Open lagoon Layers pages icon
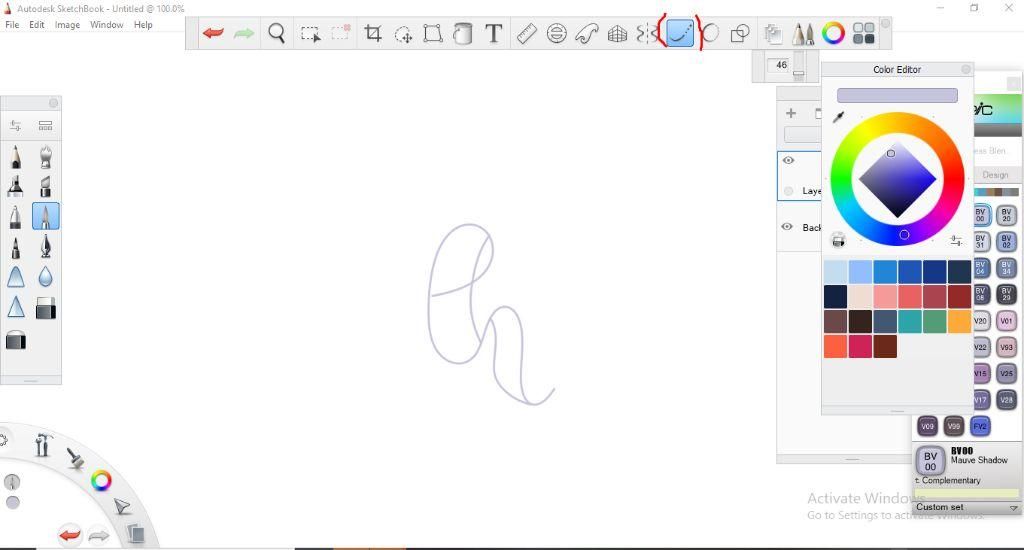 (135, 534)
